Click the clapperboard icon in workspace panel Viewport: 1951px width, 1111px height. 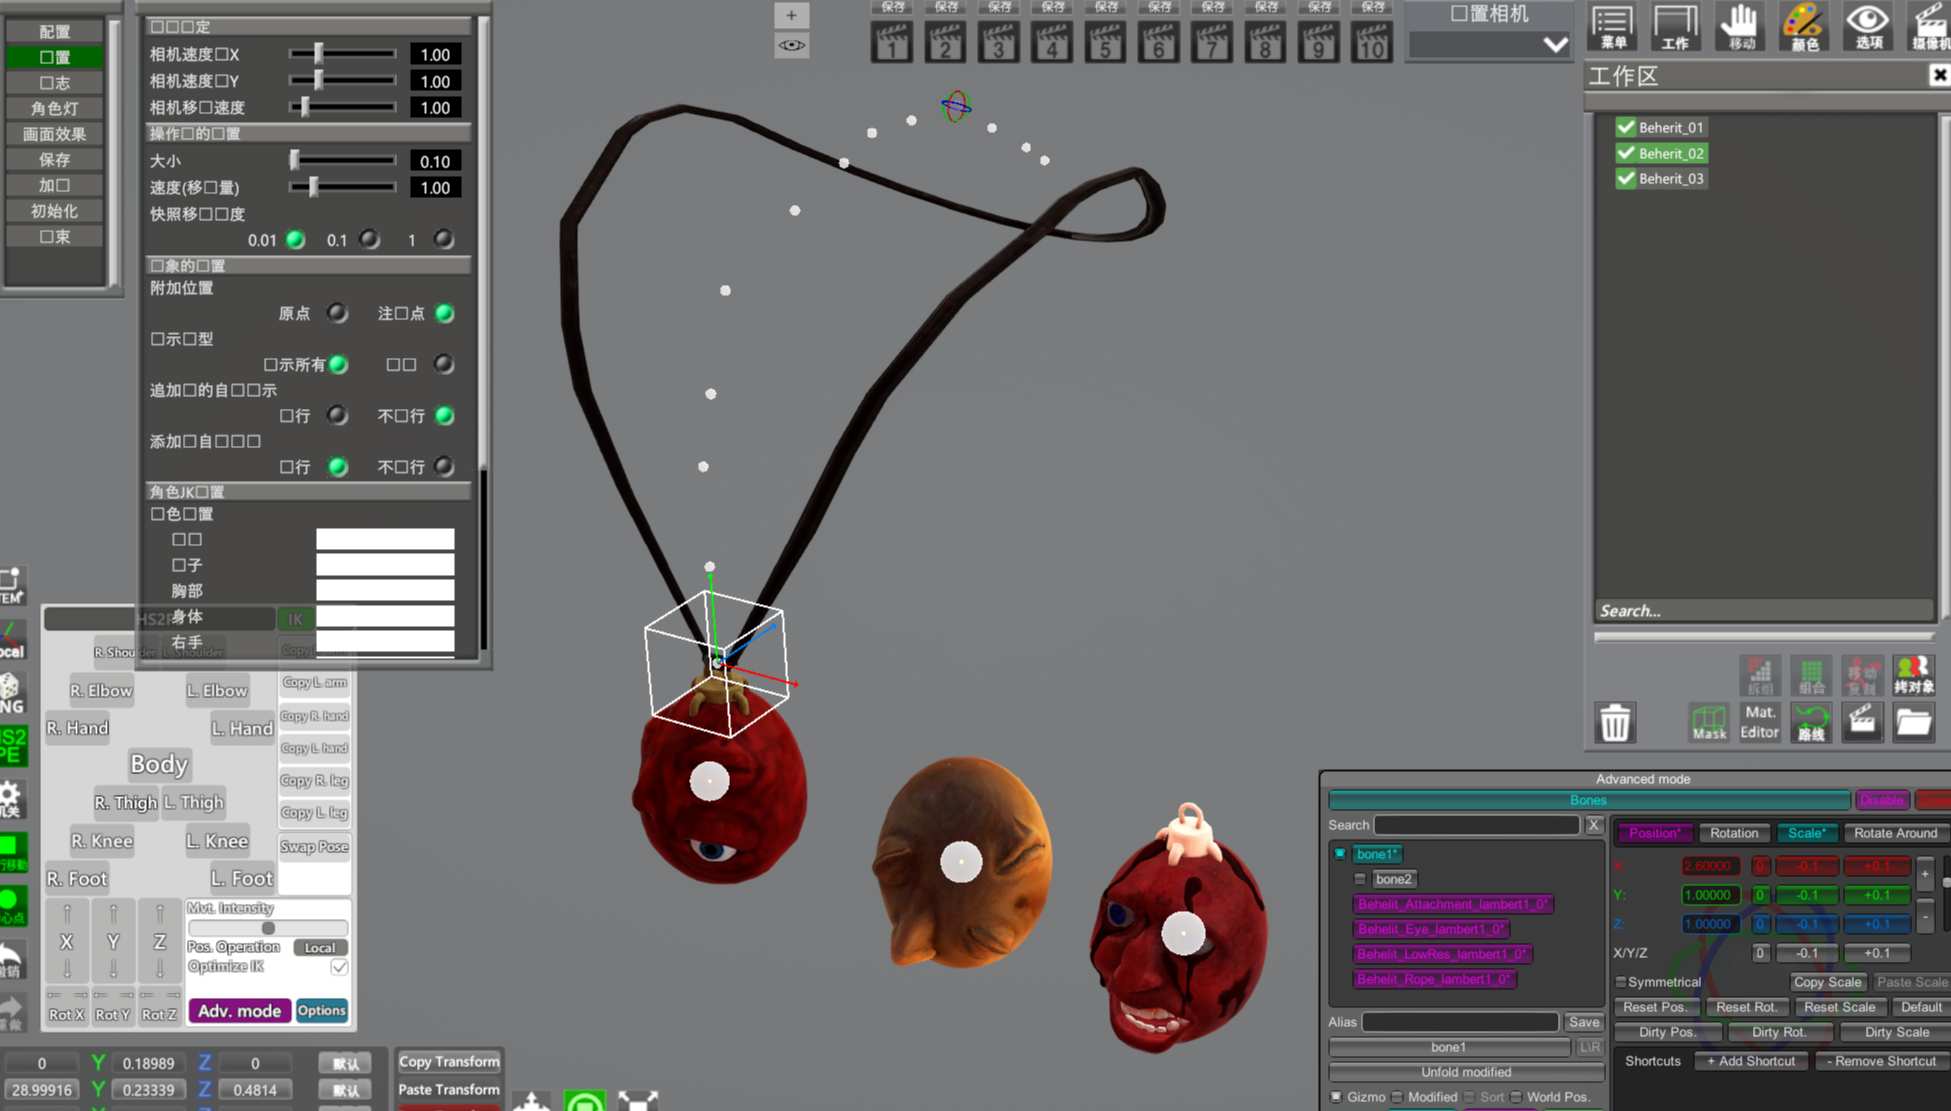coord(1862,722)
